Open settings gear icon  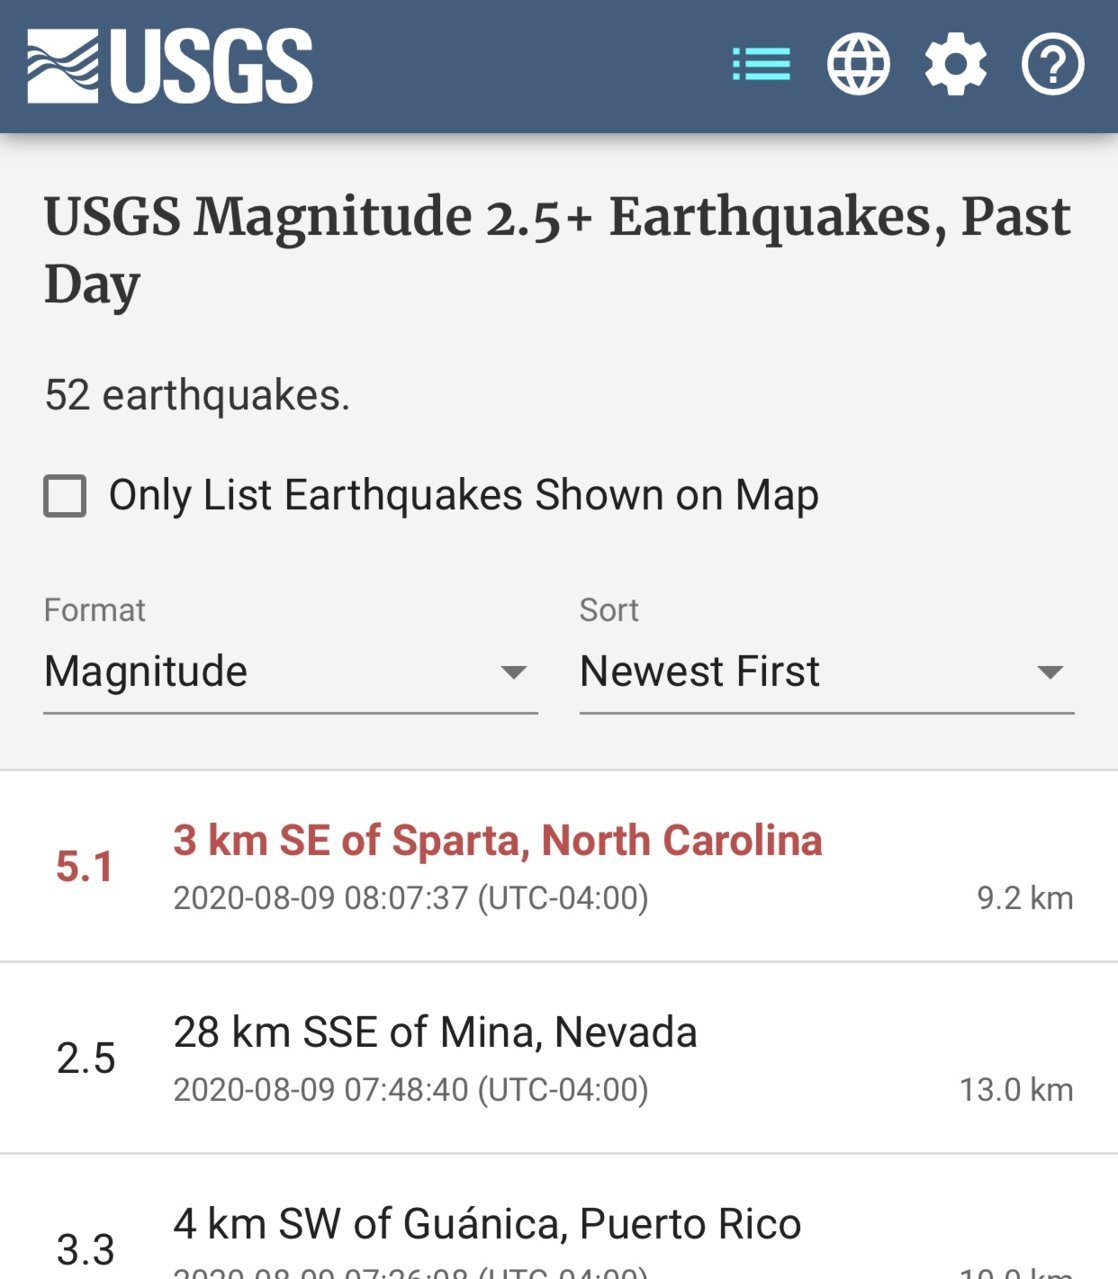(955, 65)
